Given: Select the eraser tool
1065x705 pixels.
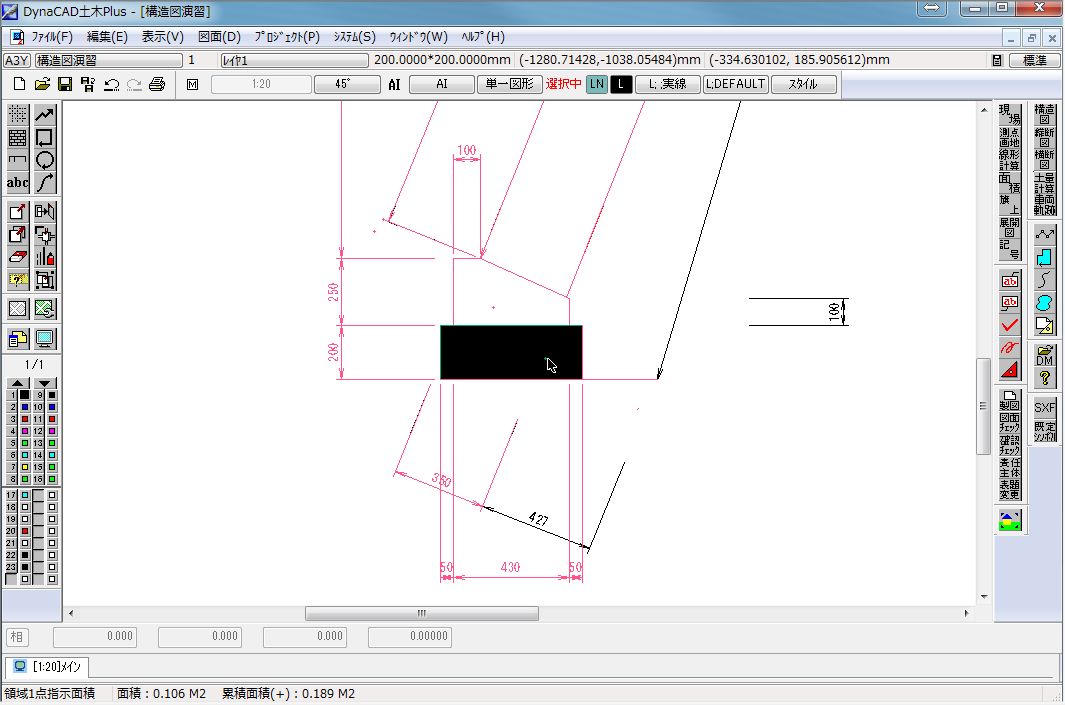Looking at the screenshot, I should coord(18,257).
